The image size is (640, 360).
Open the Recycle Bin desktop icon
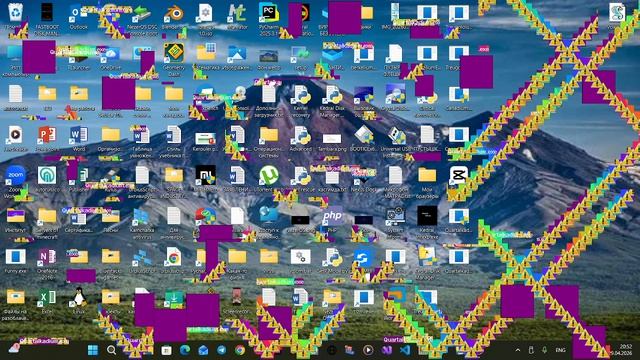16,12
